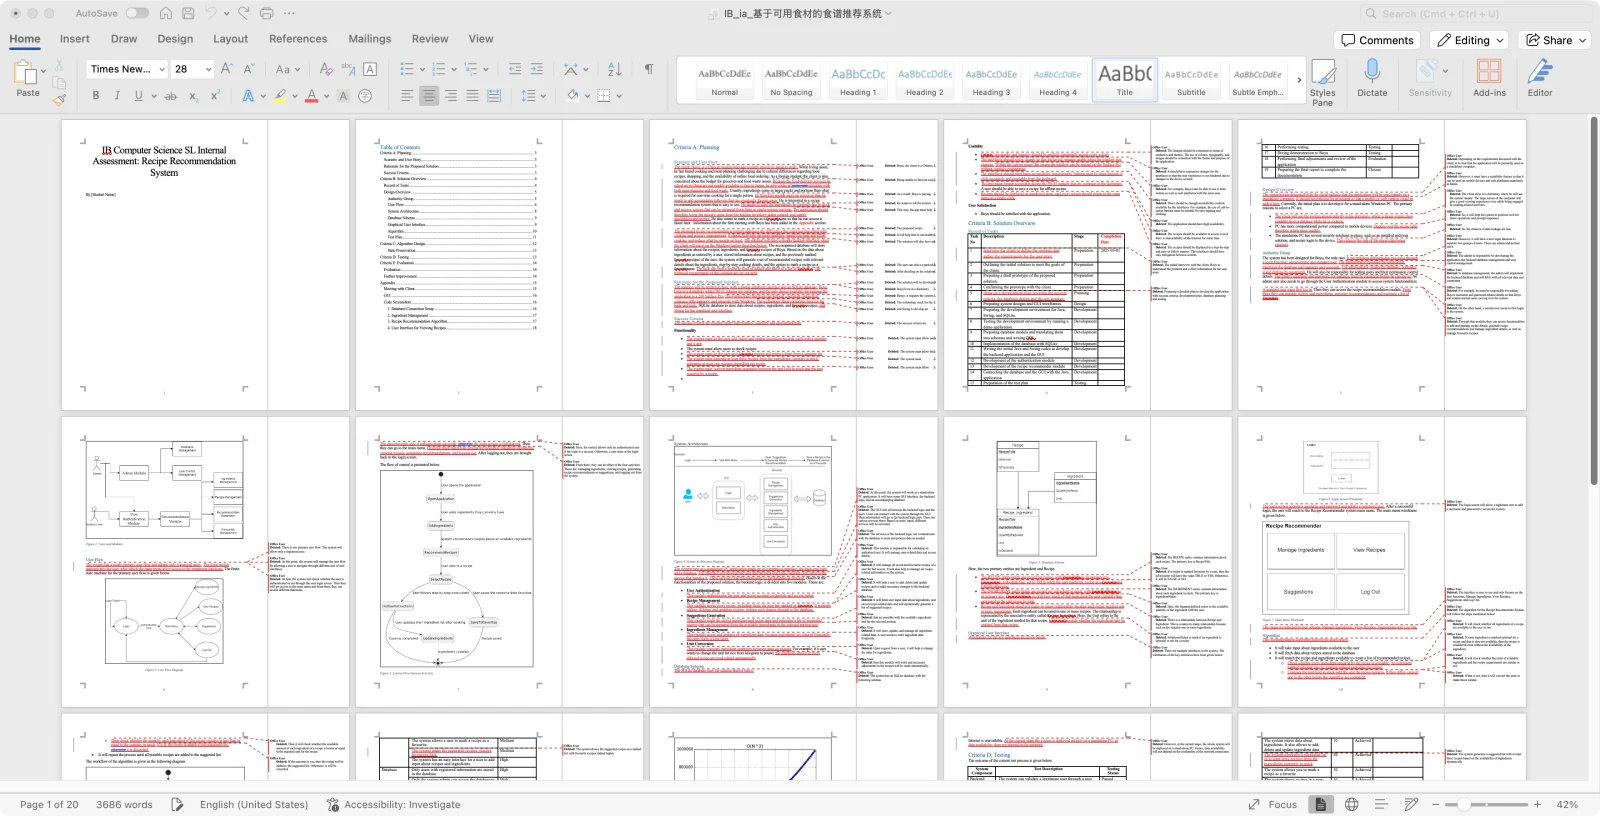Expand the styles gallery arrow
This screenshot has height=816, width=1600.
click(x=1299, y=80)
